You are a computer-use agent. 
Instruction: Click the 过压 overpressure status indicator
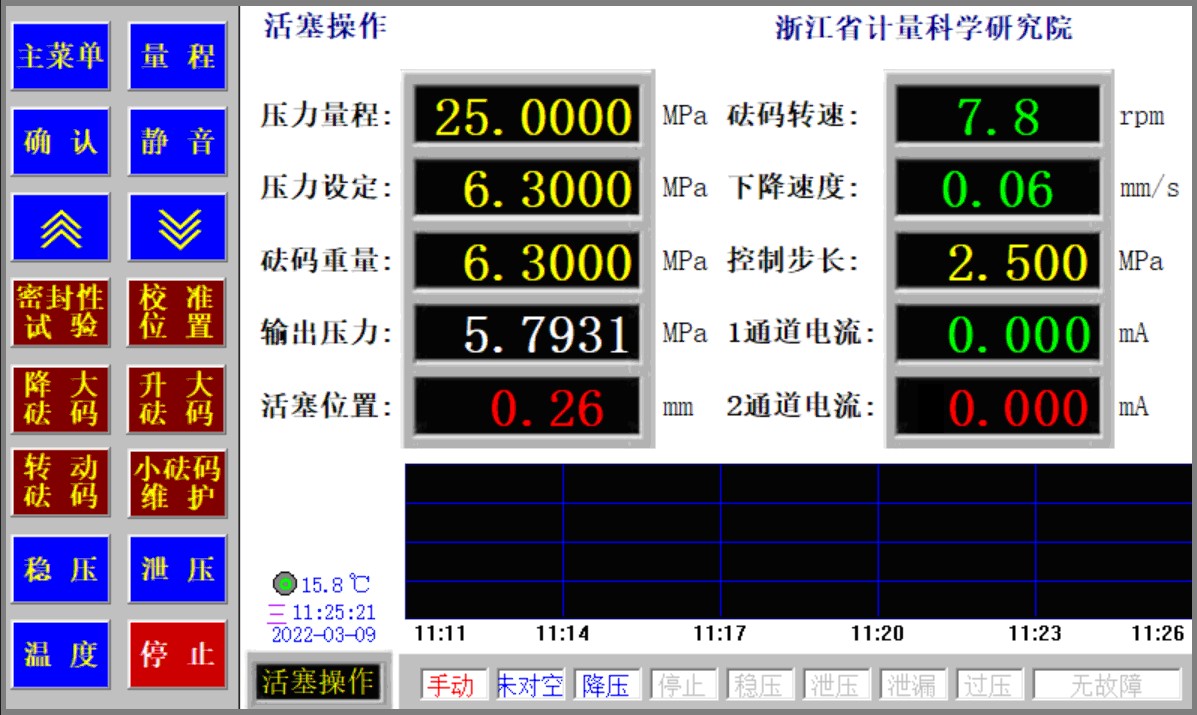coord(989,685)
